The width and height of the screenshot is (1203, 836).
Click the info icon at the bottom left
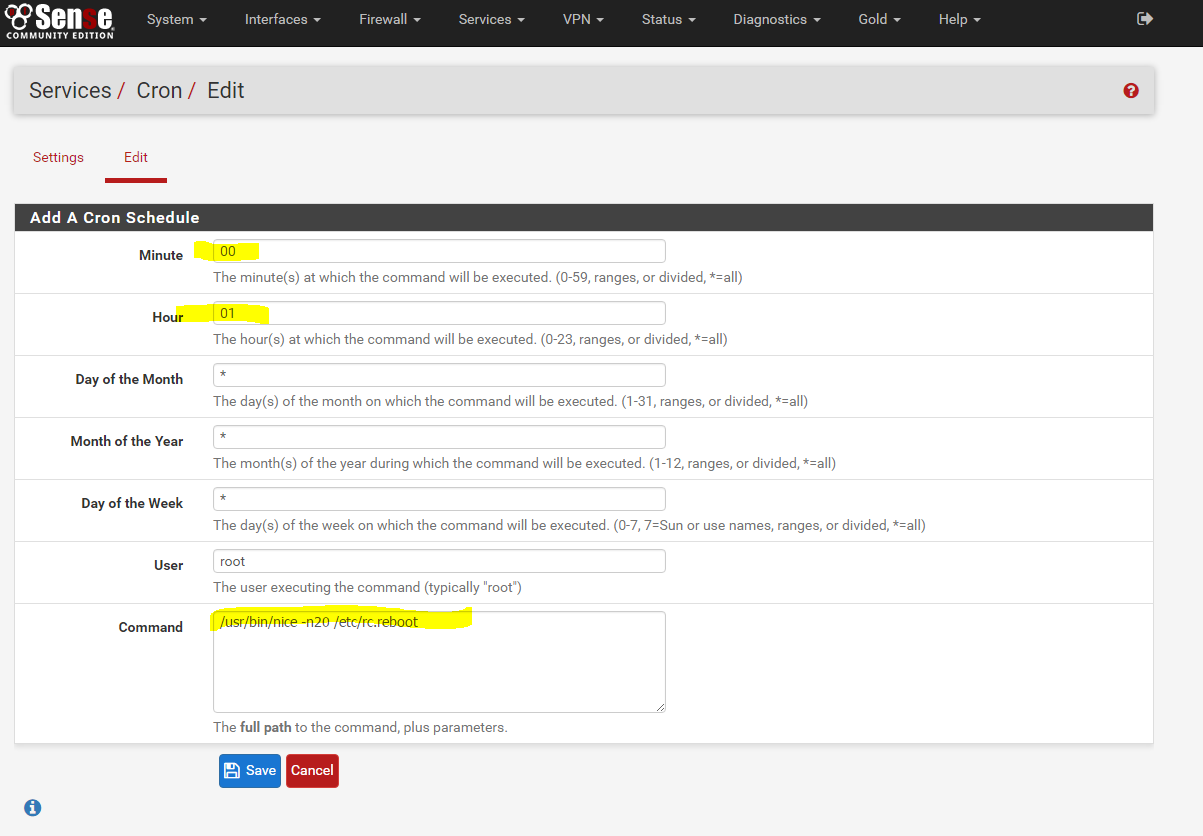(32, 807)
